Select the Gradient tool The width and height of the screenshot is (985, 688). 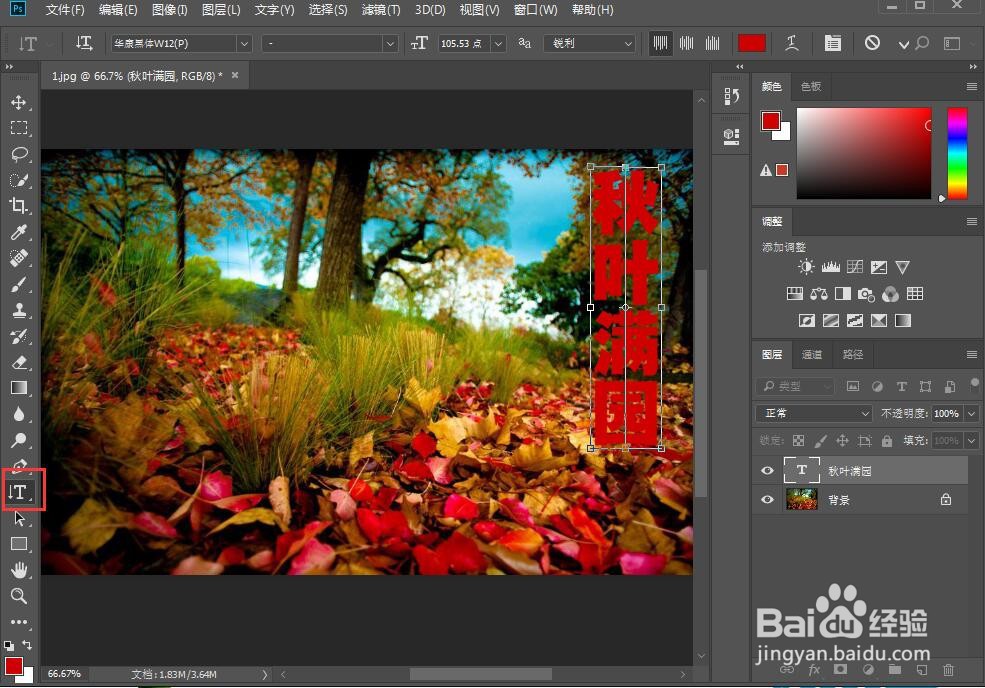pos(18,388)
